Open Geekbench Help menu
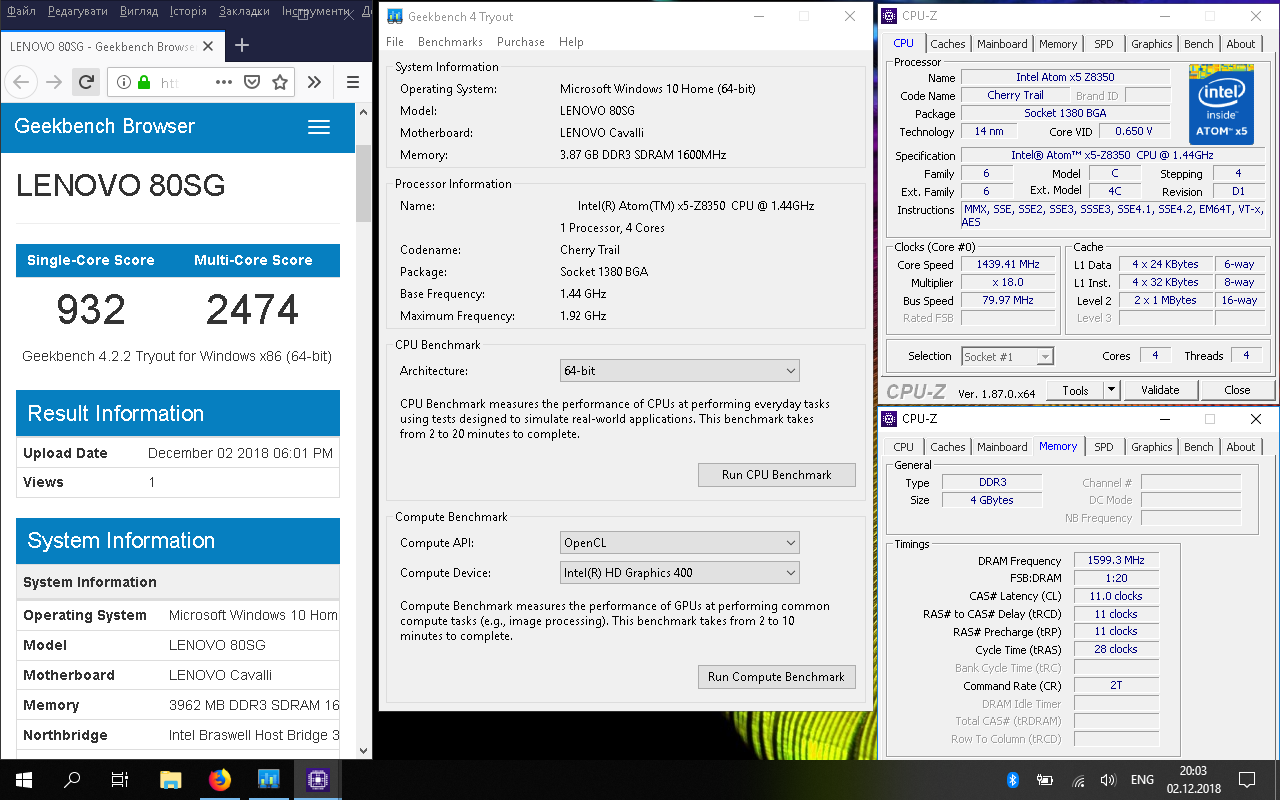The image size is (1280, 800). tap(571, 42)
